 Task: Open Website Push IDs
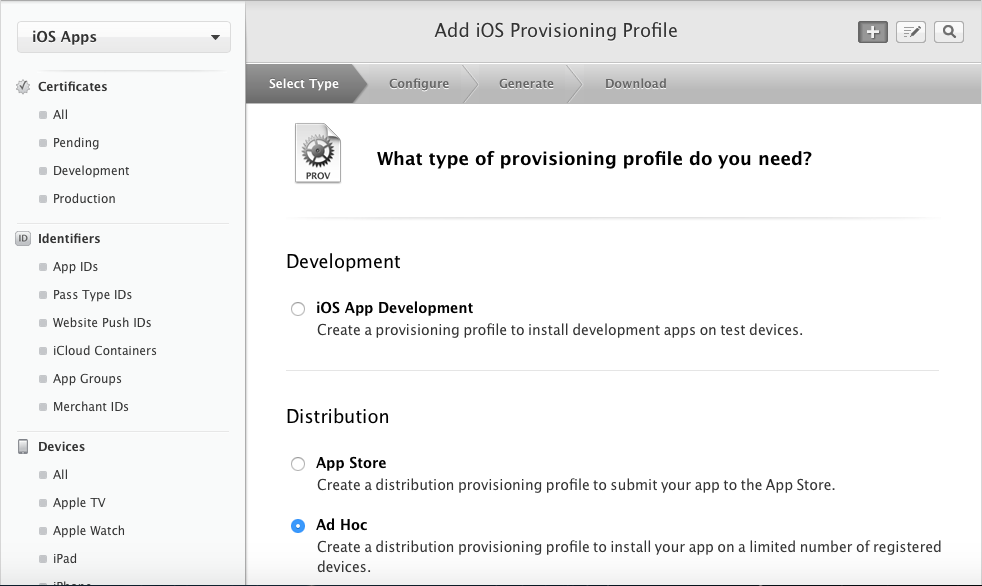pos(102,322)
